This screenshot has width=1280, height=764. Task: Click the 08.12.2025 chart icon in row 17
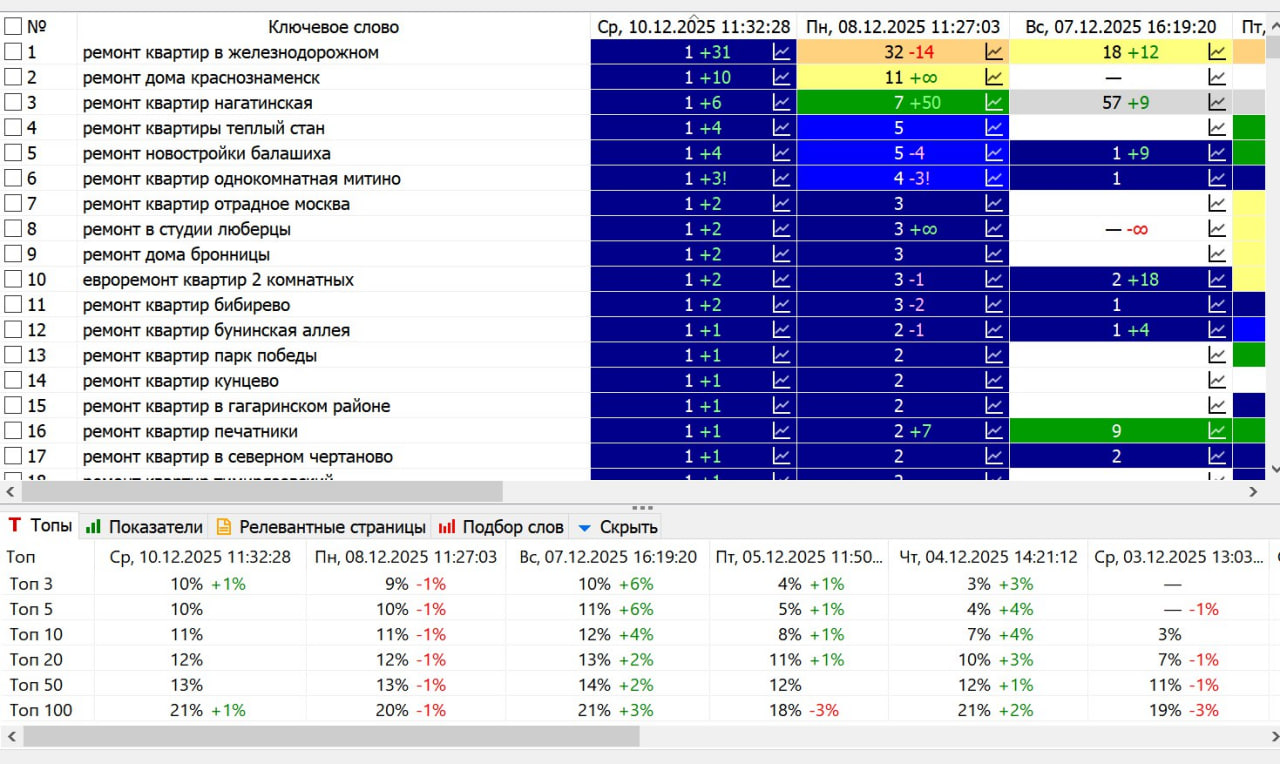pyautogui.click(x=994, y=456)
